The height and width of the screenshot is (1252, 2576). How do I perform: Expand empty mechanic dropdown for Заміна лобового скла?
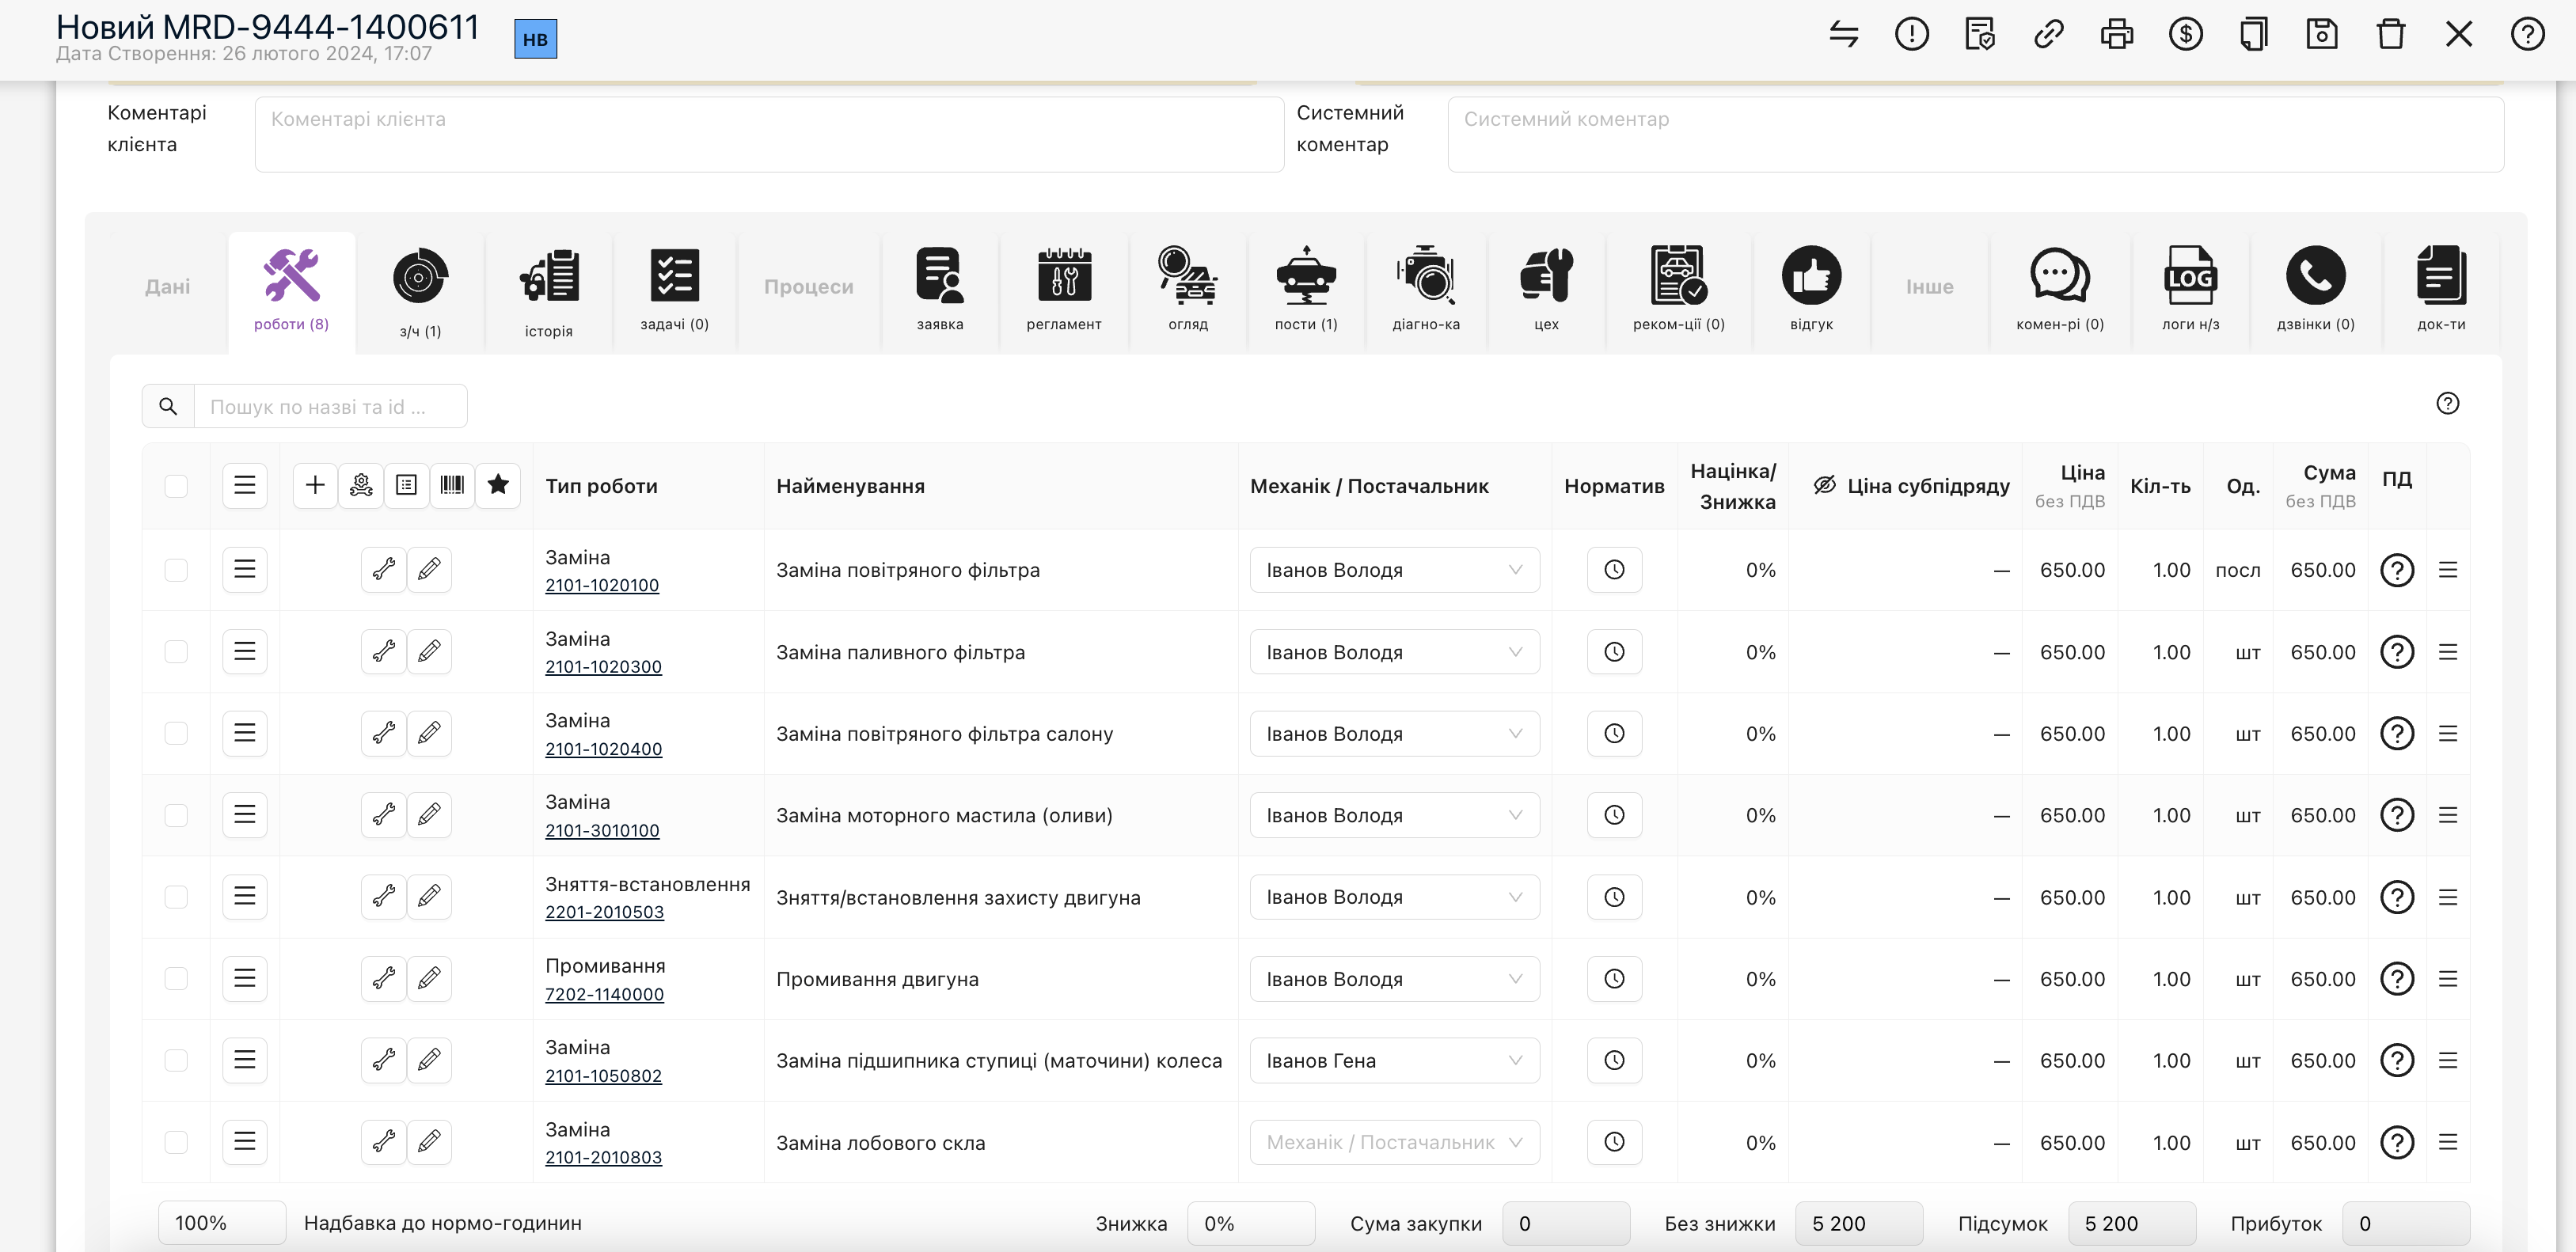pyautogui.click(x=1394, y=1142)
